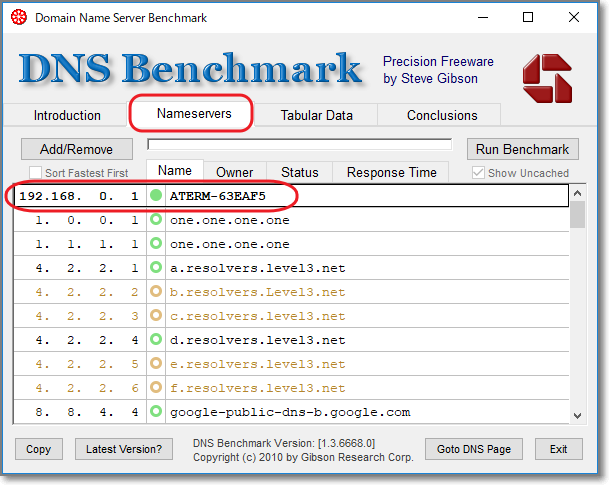
Task: Open the Conclusions tab
Action: pyautogui.click(x=442, y=115)
